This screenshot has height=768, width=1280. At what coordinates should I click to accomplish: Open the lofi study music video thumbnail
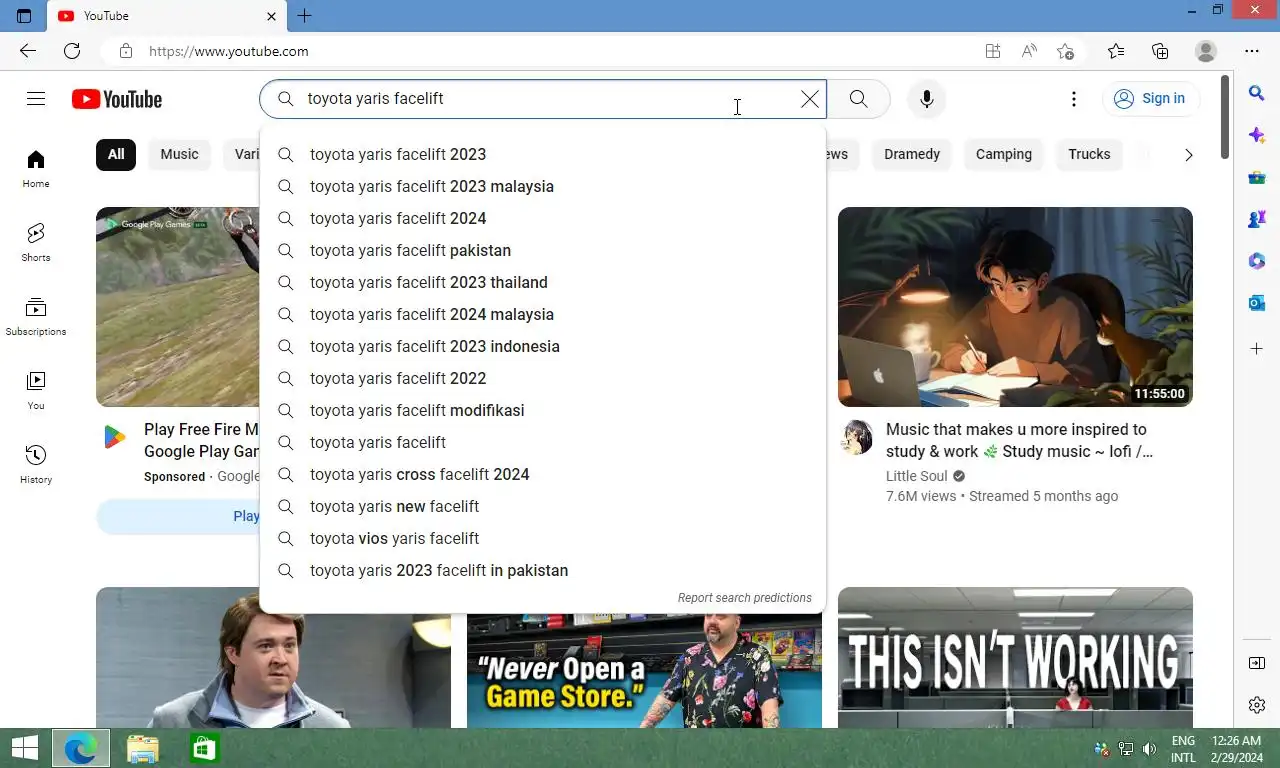[x=1015, y=307]
